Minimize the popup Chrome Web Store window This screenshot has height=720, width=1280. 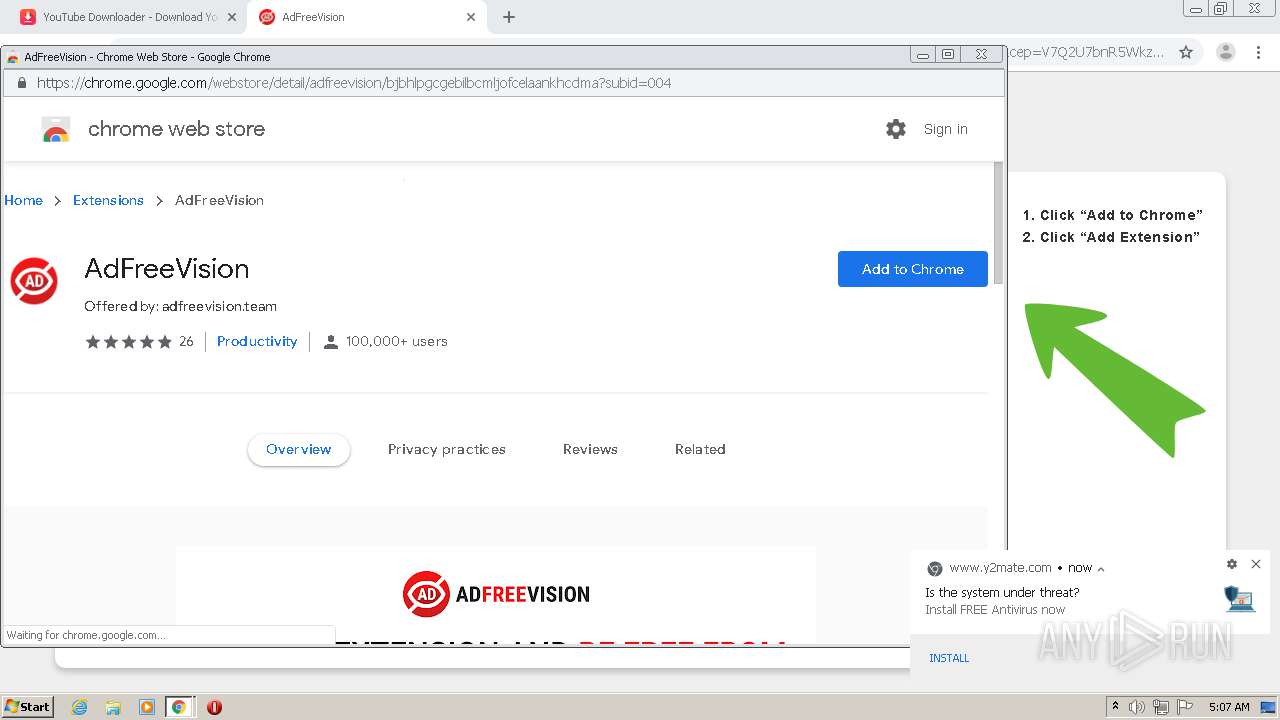click(x=923, y=55)
